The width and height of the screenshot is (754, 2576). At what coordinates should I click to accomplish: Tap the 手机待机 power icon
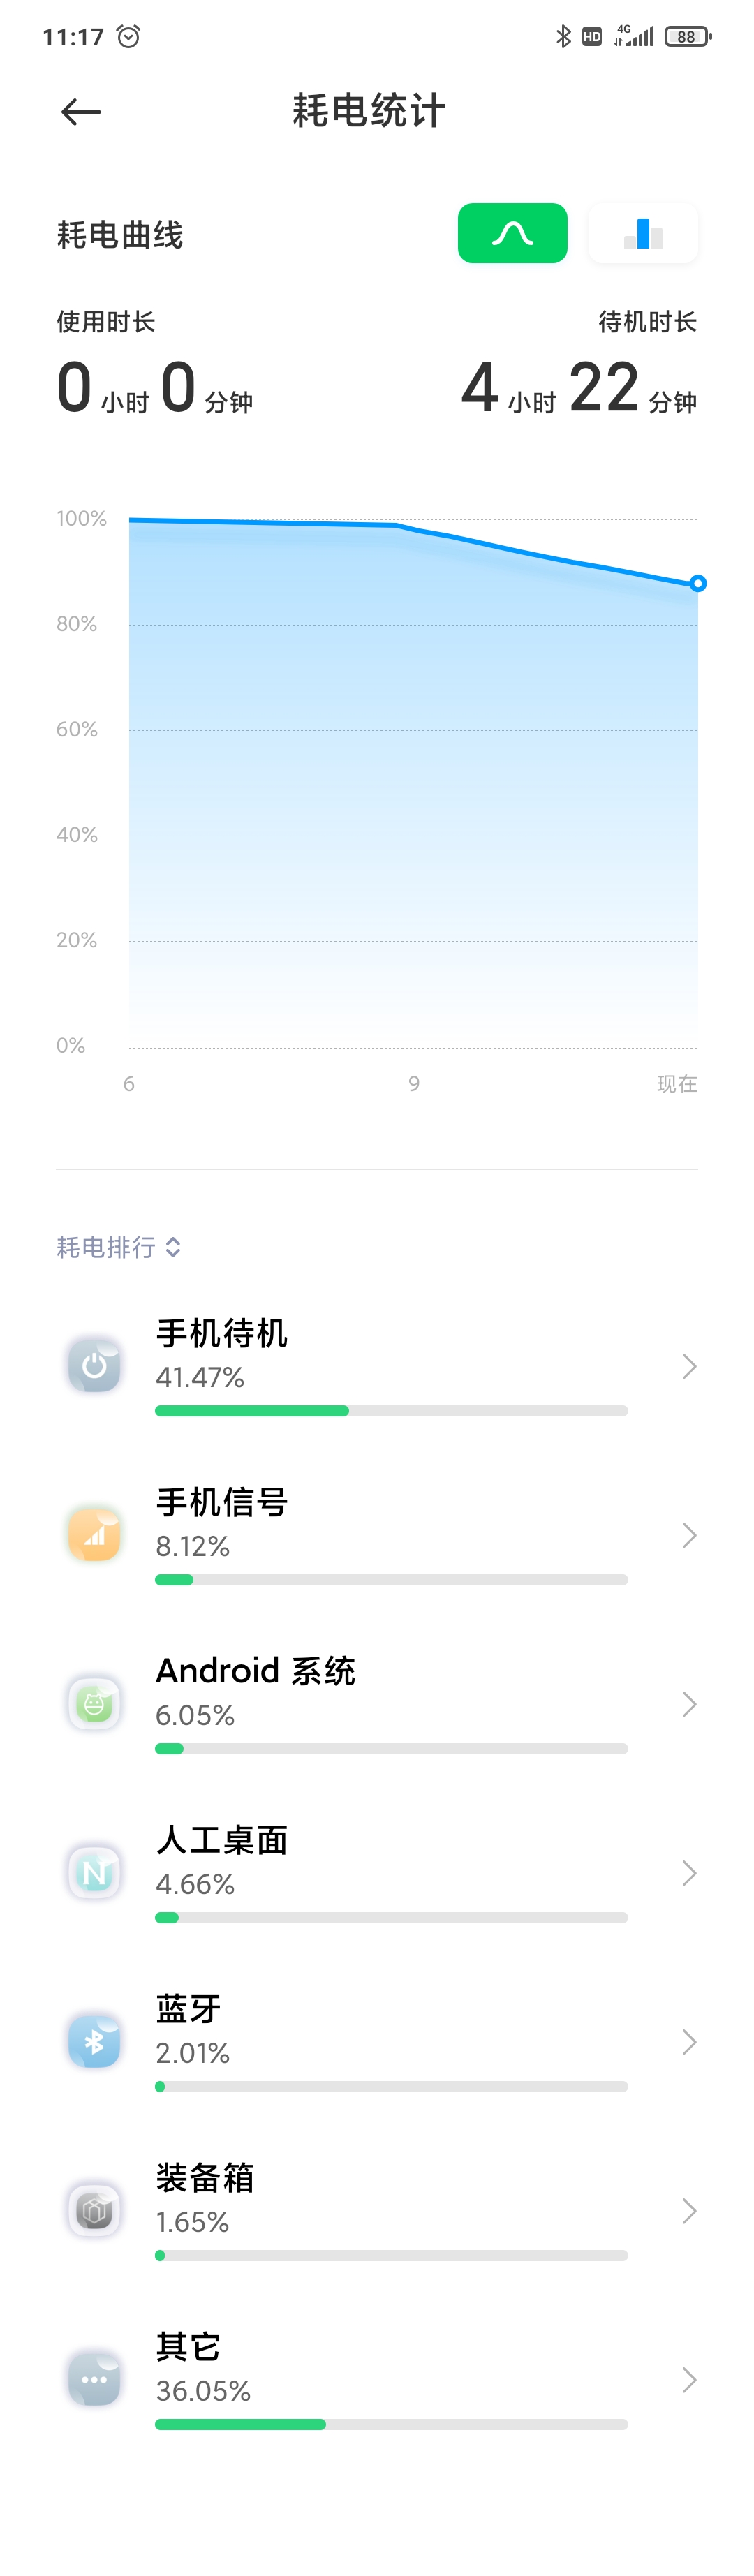coord(94,1365)
